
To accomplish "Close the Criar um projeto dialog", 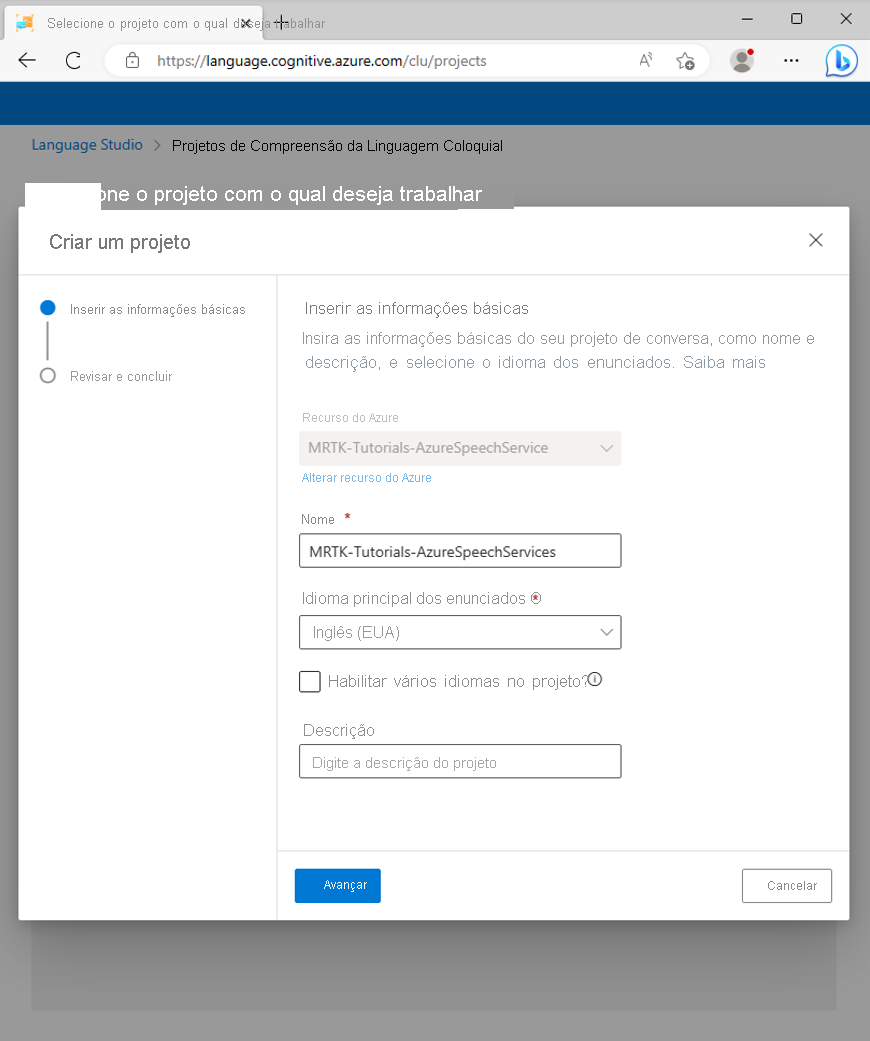I will click(x=816, y=240).
